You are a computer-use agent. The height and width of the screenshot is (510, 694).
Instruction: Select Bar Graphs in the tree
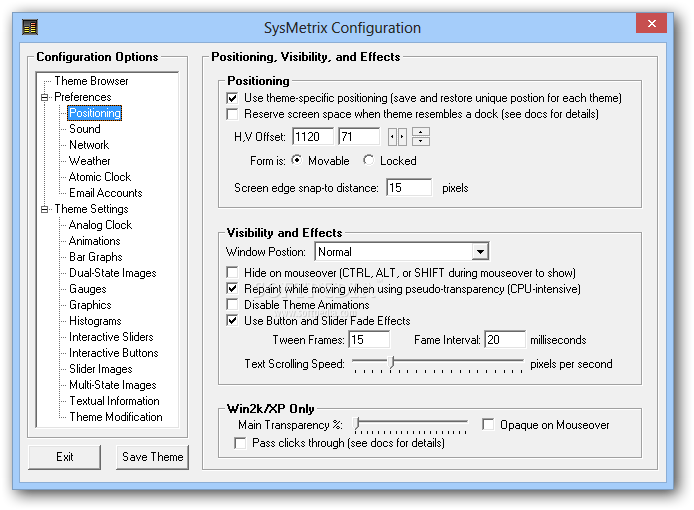96,257
